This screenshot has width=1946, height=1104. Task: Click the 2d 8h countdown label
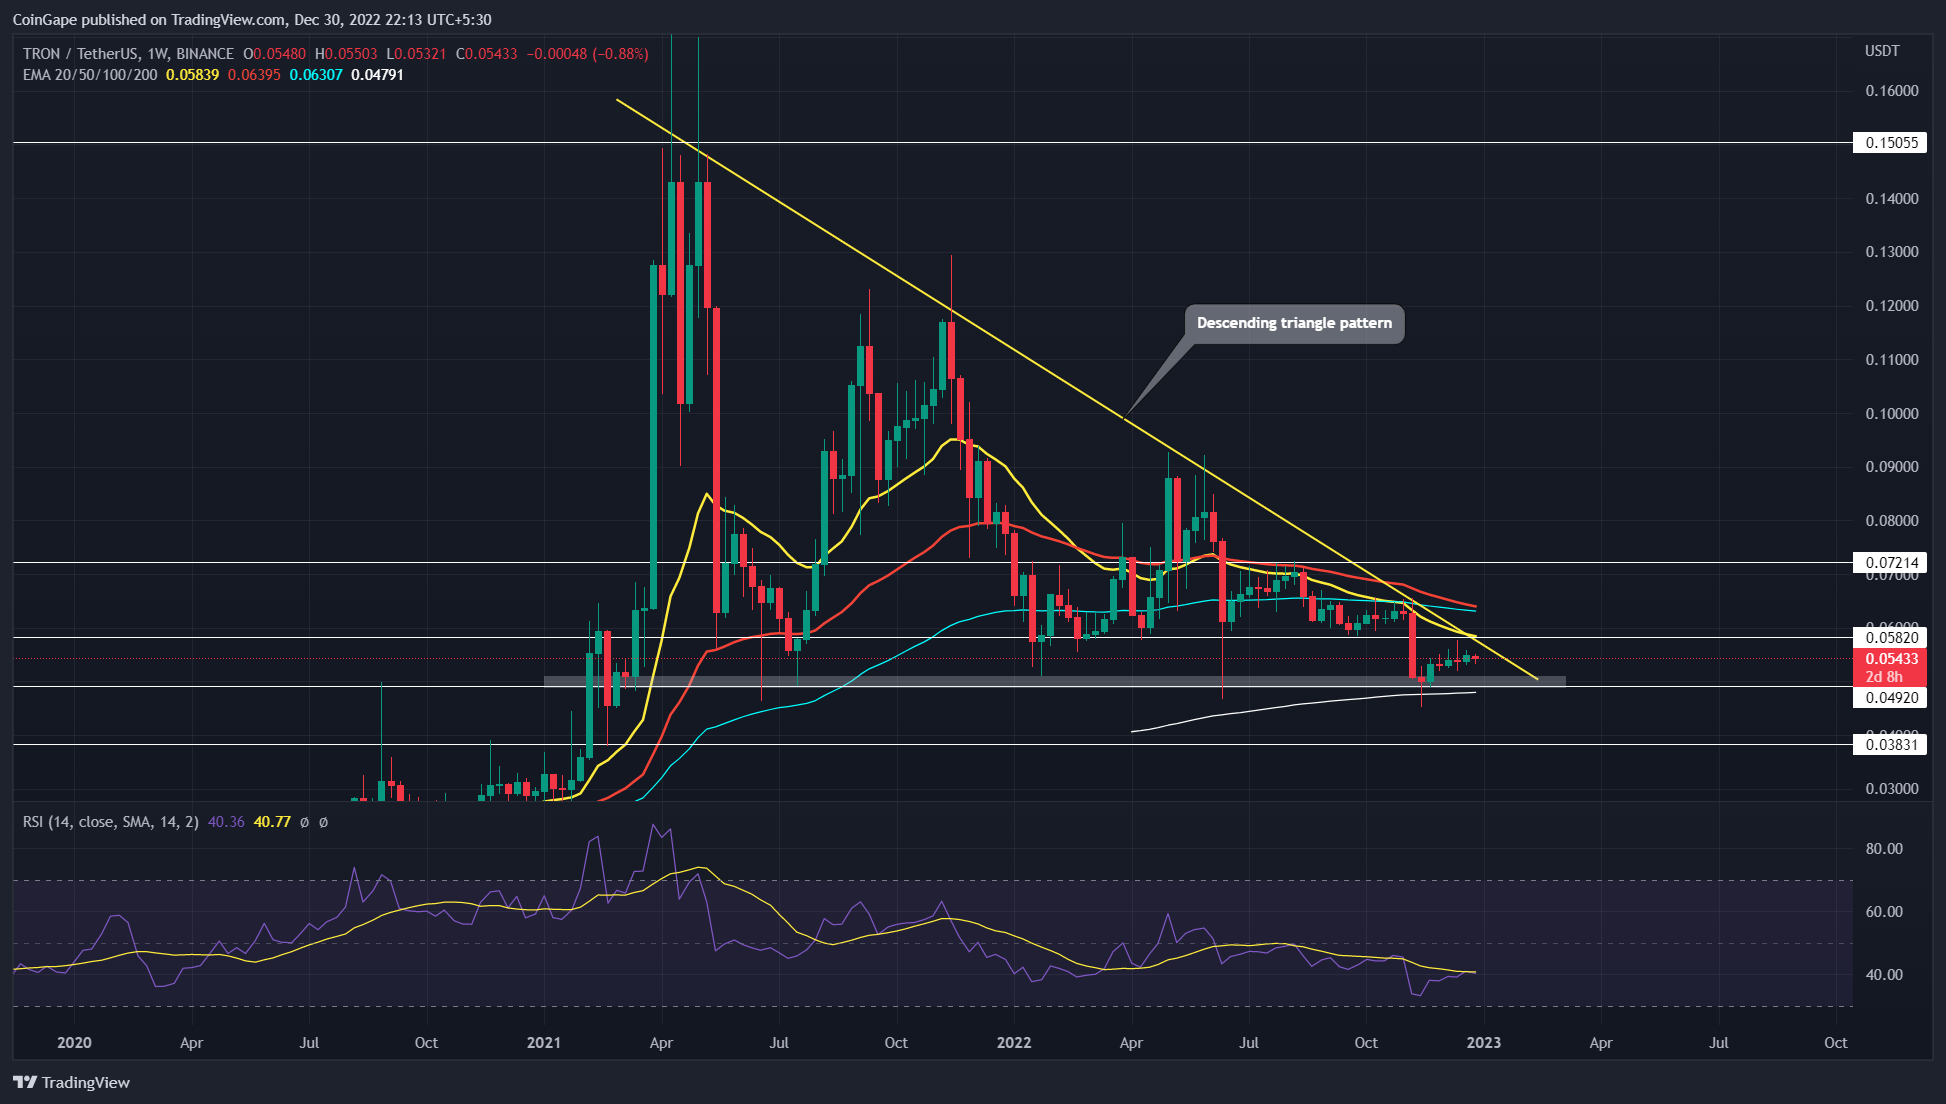[x=1884, y=677]
